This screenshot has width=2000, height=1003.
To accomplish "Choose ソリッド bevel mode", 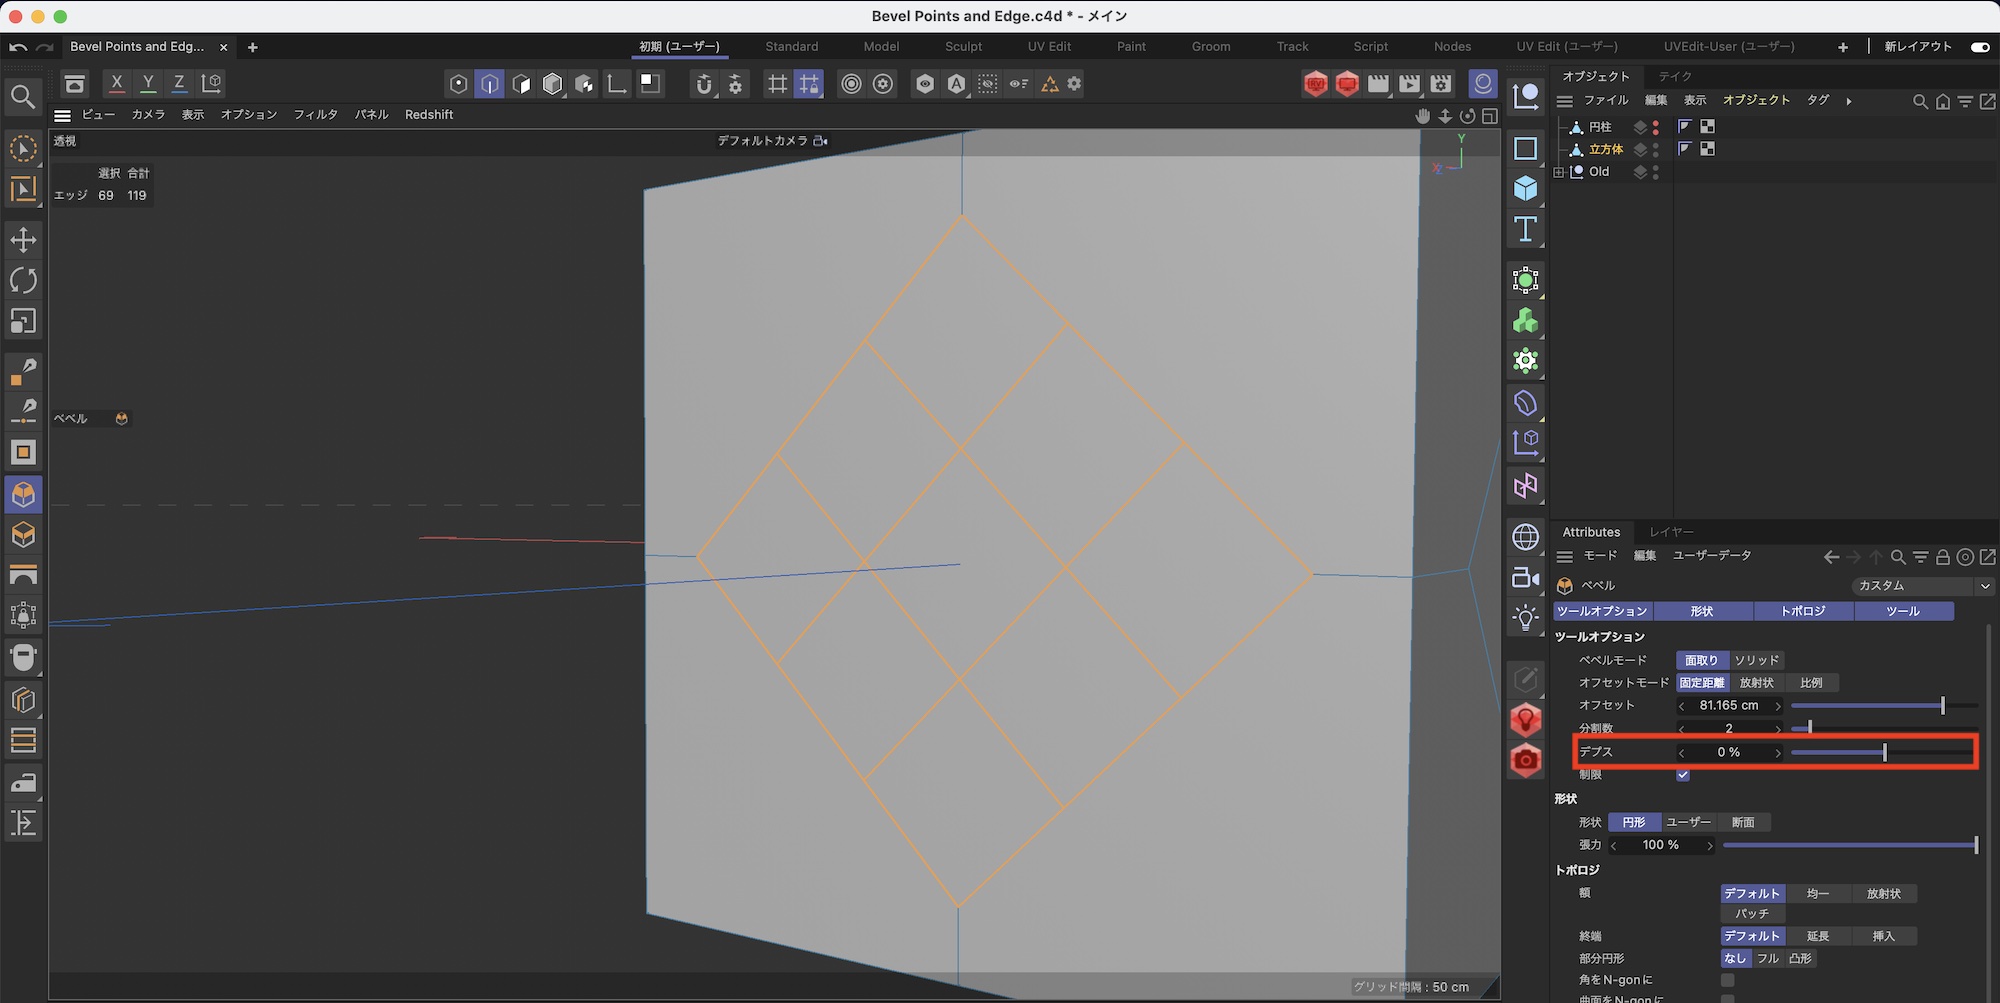I will tap(1756, 660).
